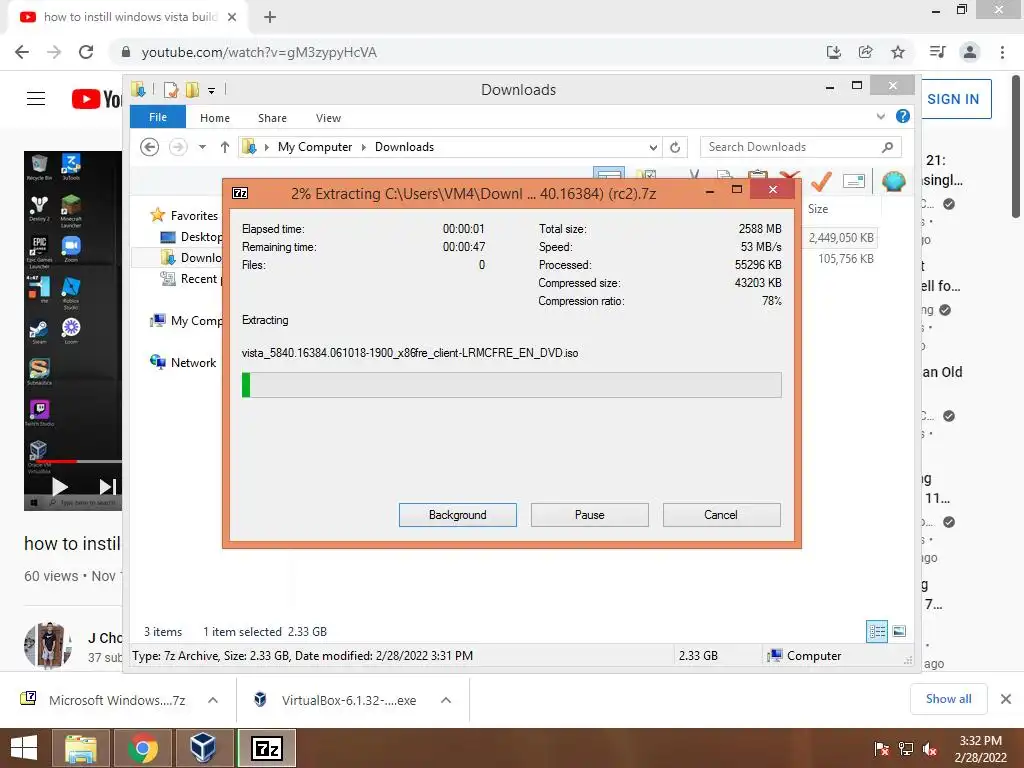1024x768 pixels.
Task: Open the Customize Quick Access Toolbar dropdown
Action: click(x=212, y=91)
